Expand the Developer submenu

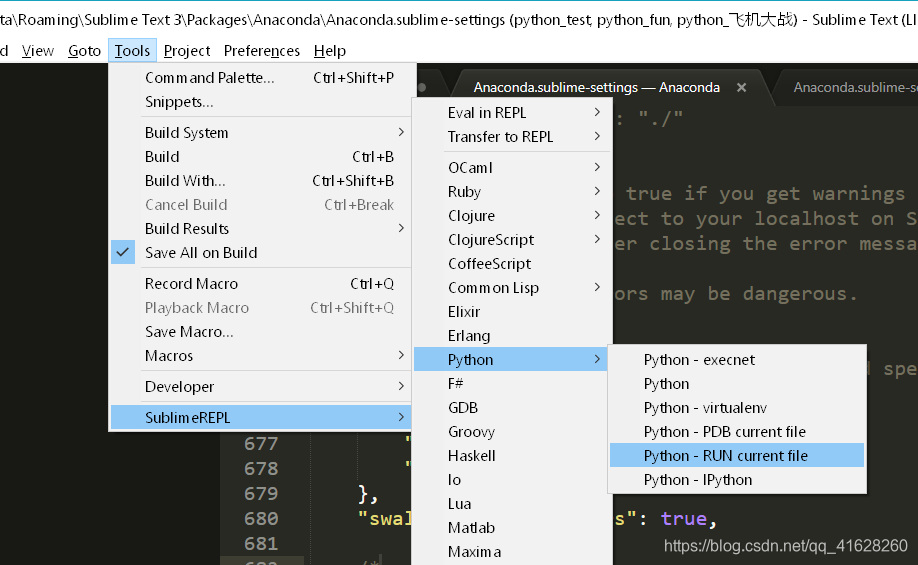[261, 387]
